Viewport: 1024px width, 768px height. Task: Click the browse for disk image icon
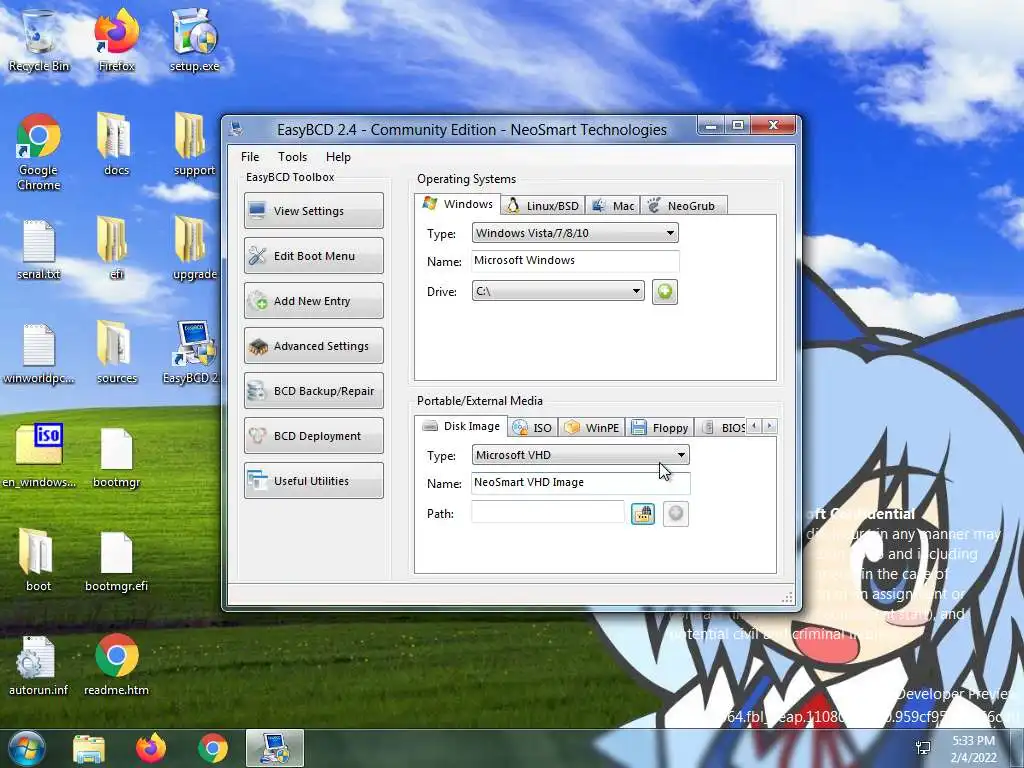643,514
